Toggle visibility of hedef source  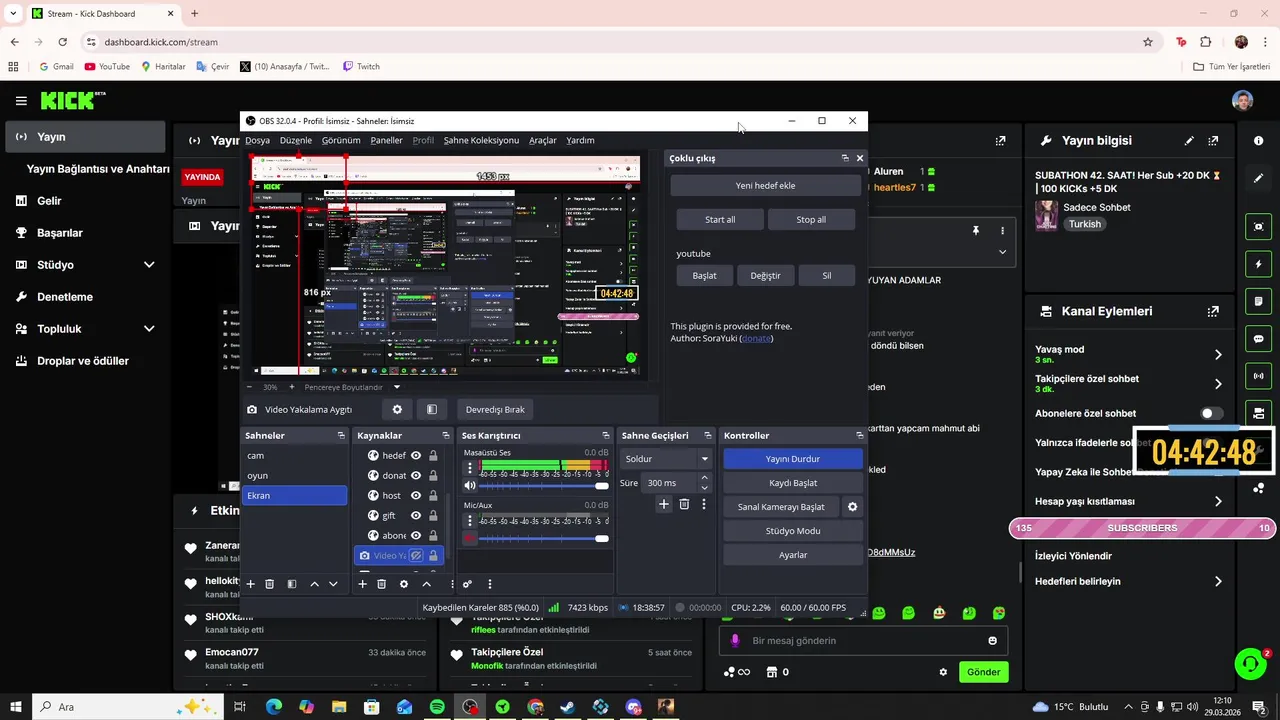pos(416,456)
